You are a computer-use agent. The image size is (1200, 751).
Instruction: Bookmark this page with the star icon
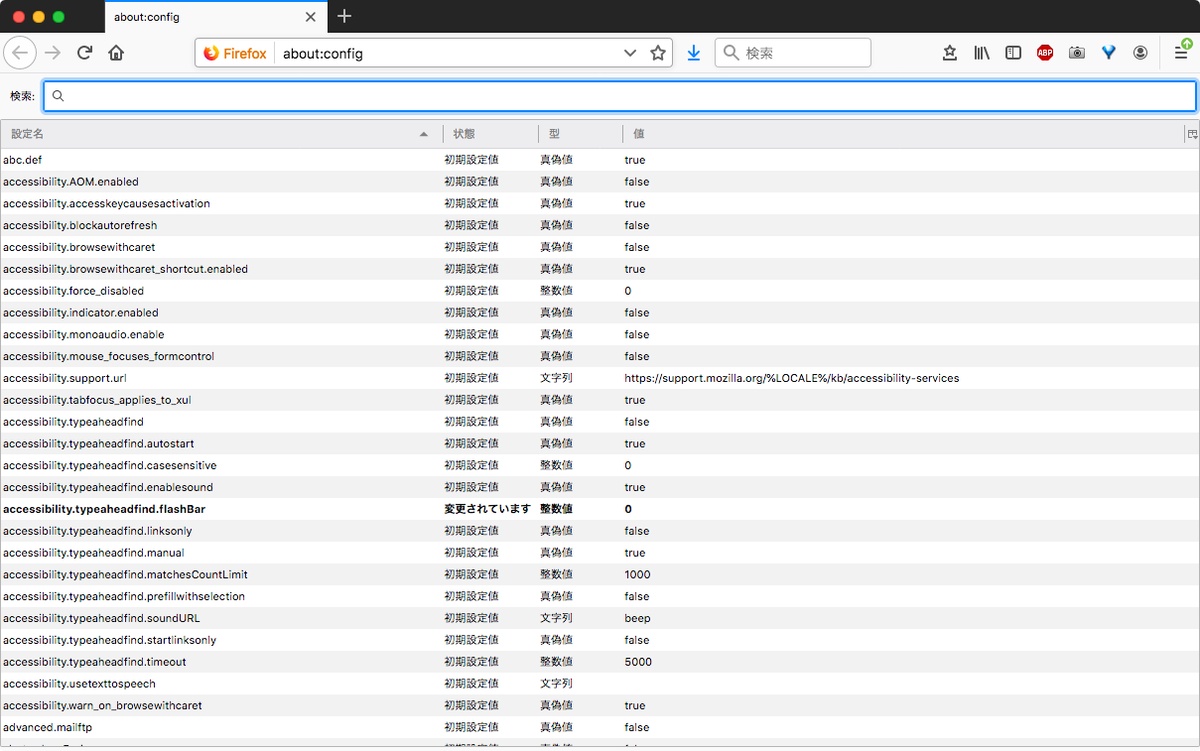point(658,53)
